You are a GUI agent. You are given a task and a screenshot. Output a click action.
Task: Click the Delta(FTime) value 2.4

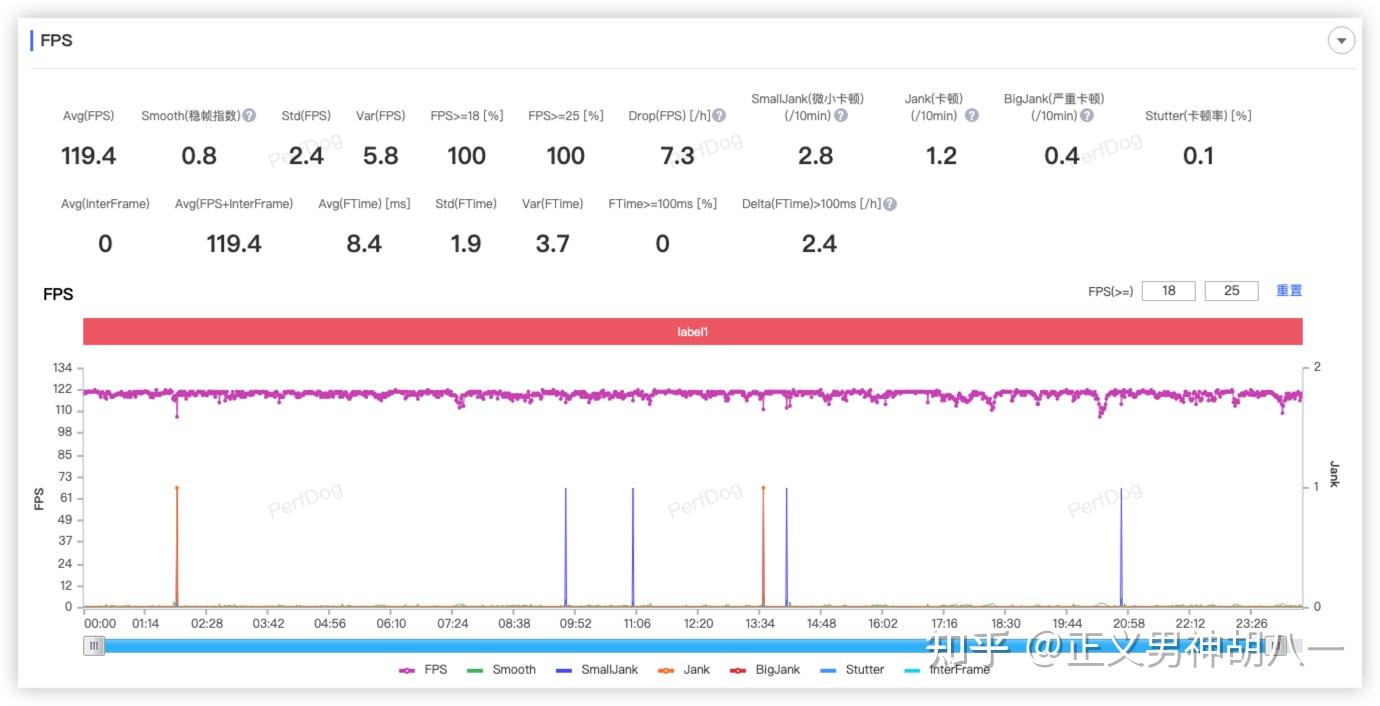[819, 244]
